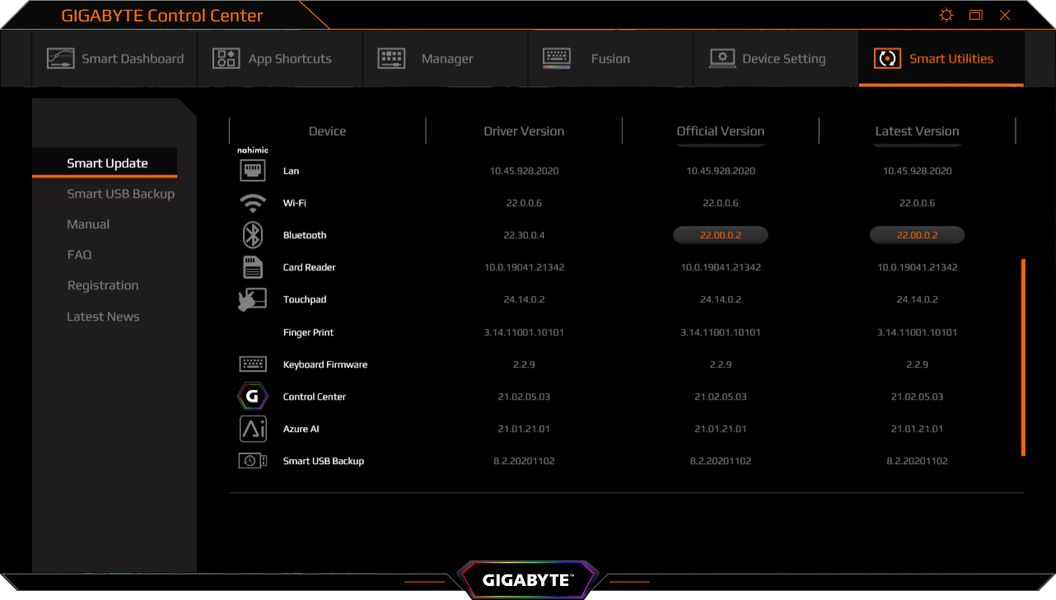Click the Azure AI device label
The width and height of the screenshot is (1056, 600).
tap(301, 429)
